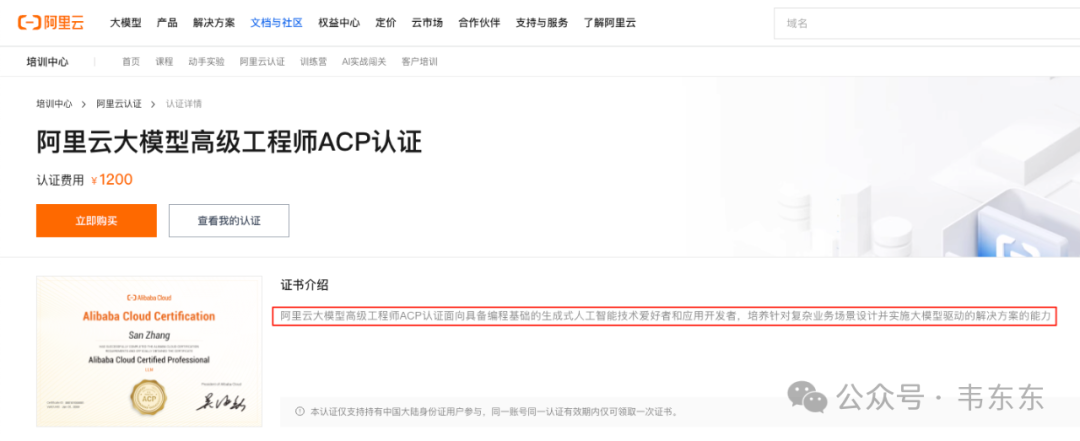
Task: Click the certificate description paragraph
Action: point(665,316)
